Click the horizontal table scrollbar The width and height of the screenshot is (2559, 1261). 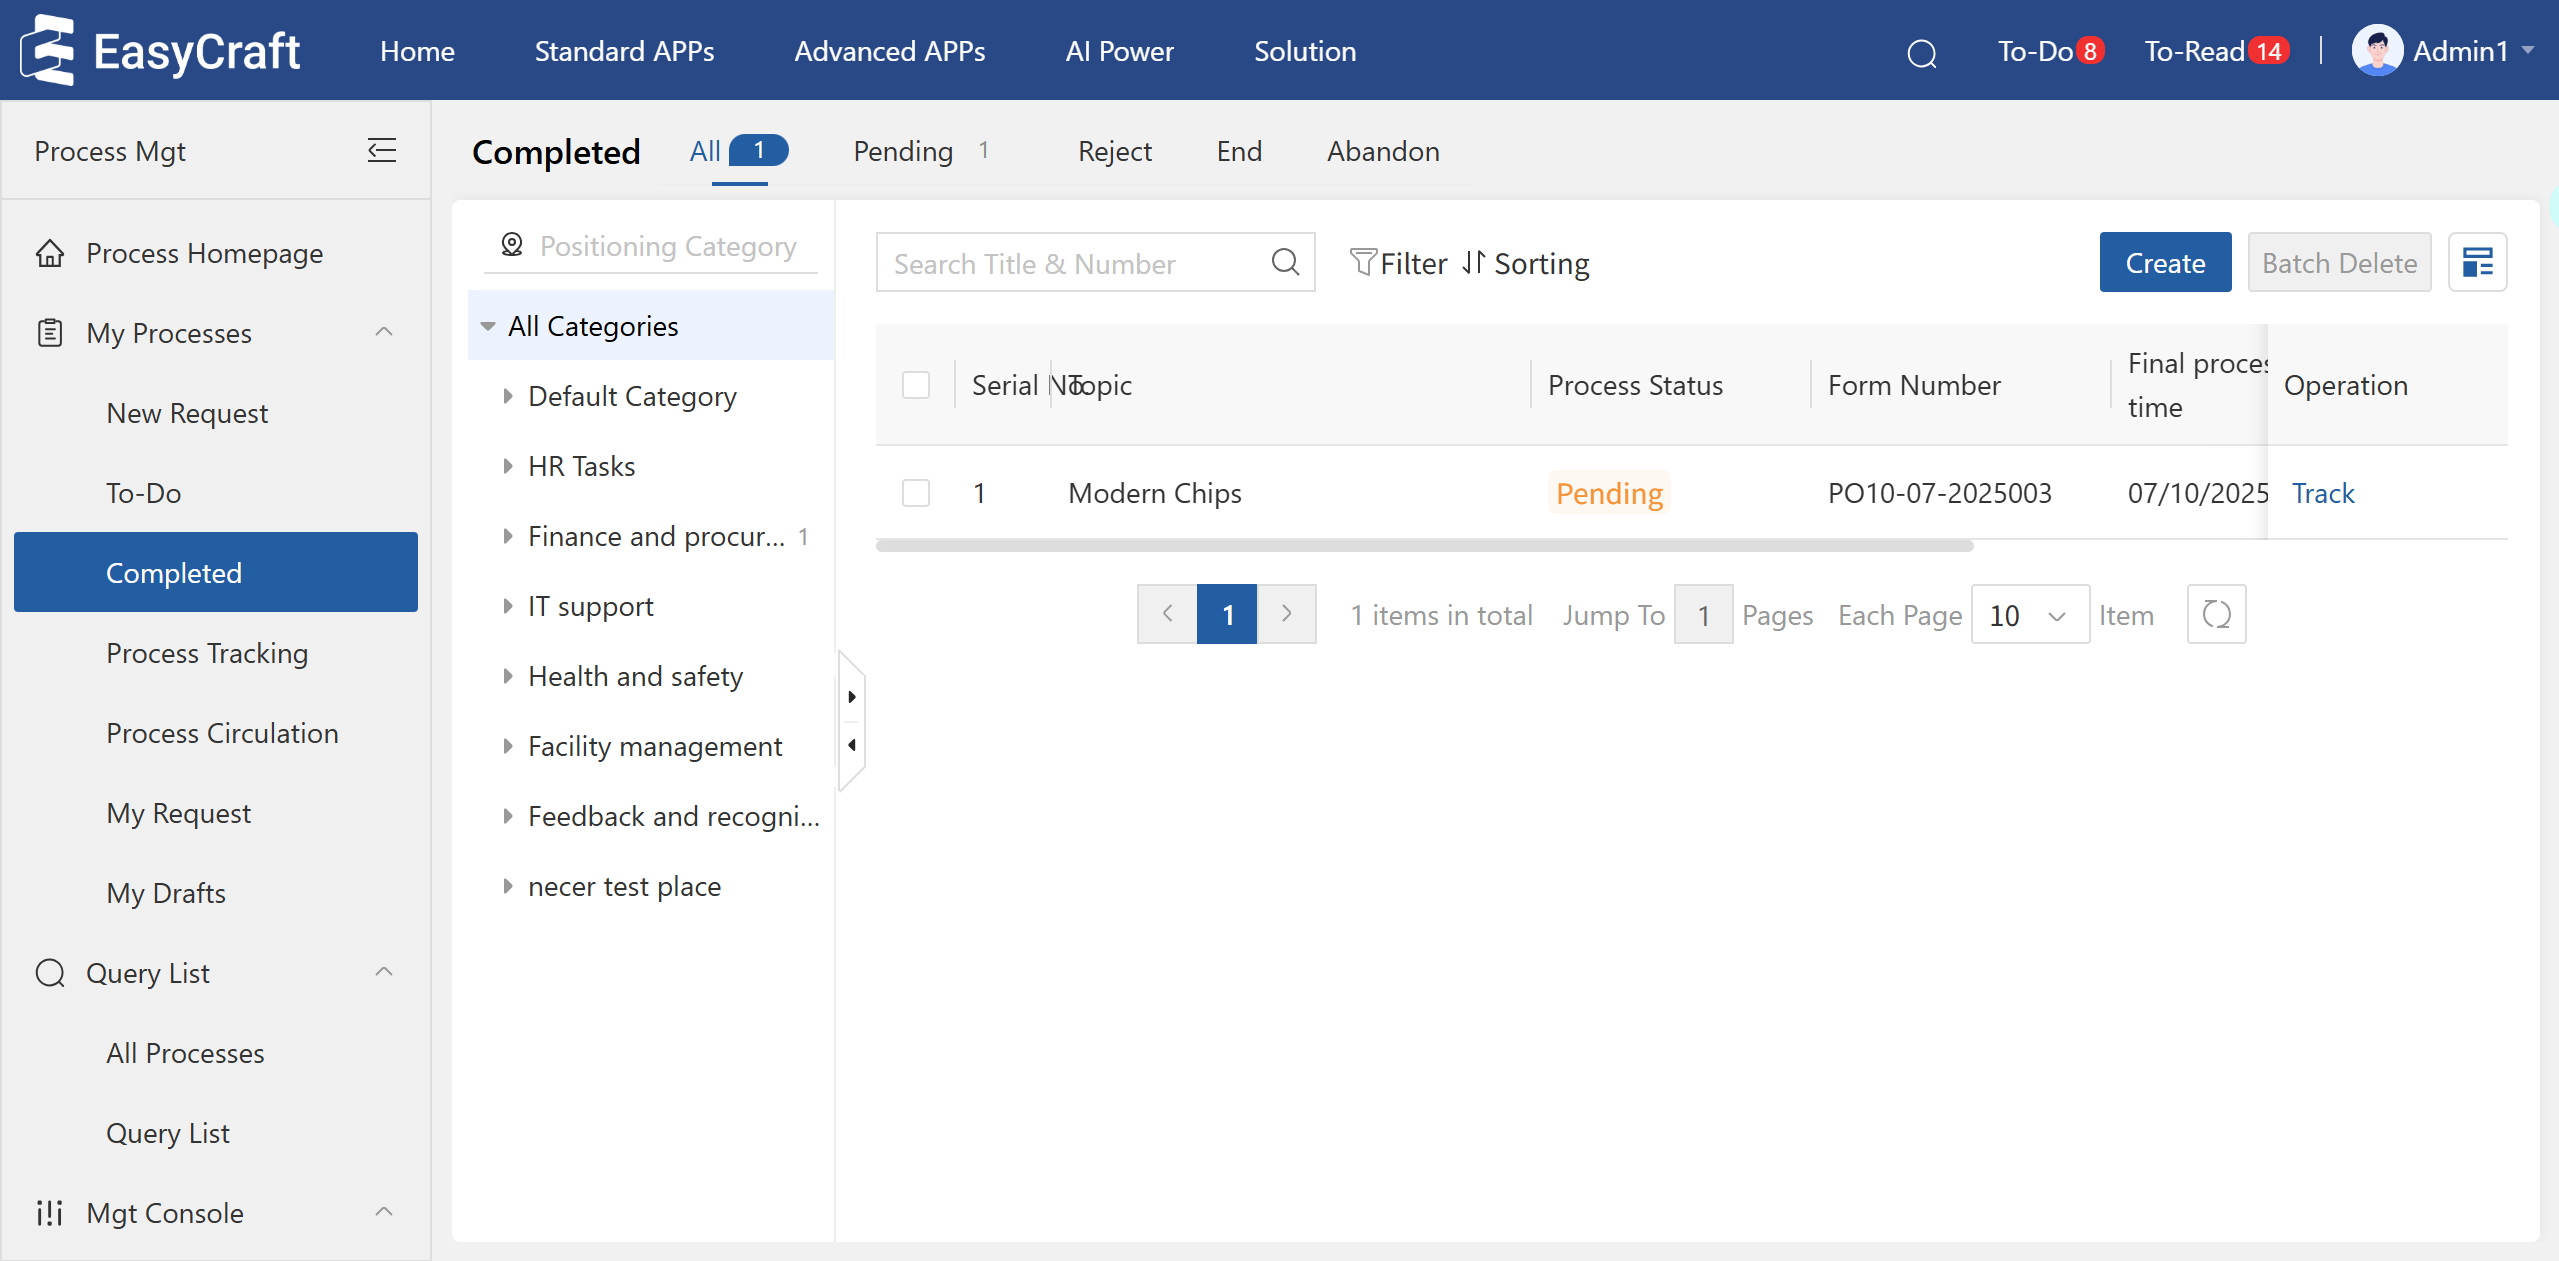pyautogui.click(x=1424, y=546)
